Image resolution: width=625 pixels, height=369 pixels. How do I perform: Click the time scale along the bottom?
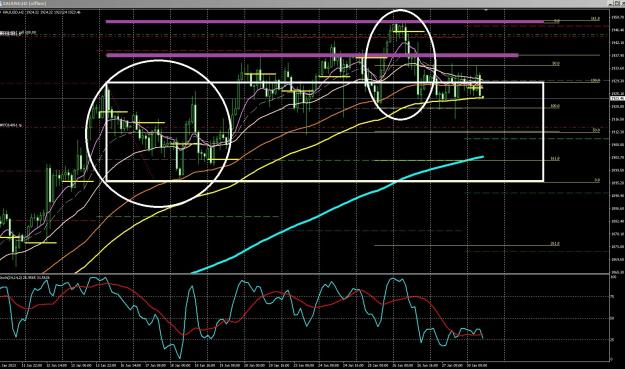tap(305, 365)
